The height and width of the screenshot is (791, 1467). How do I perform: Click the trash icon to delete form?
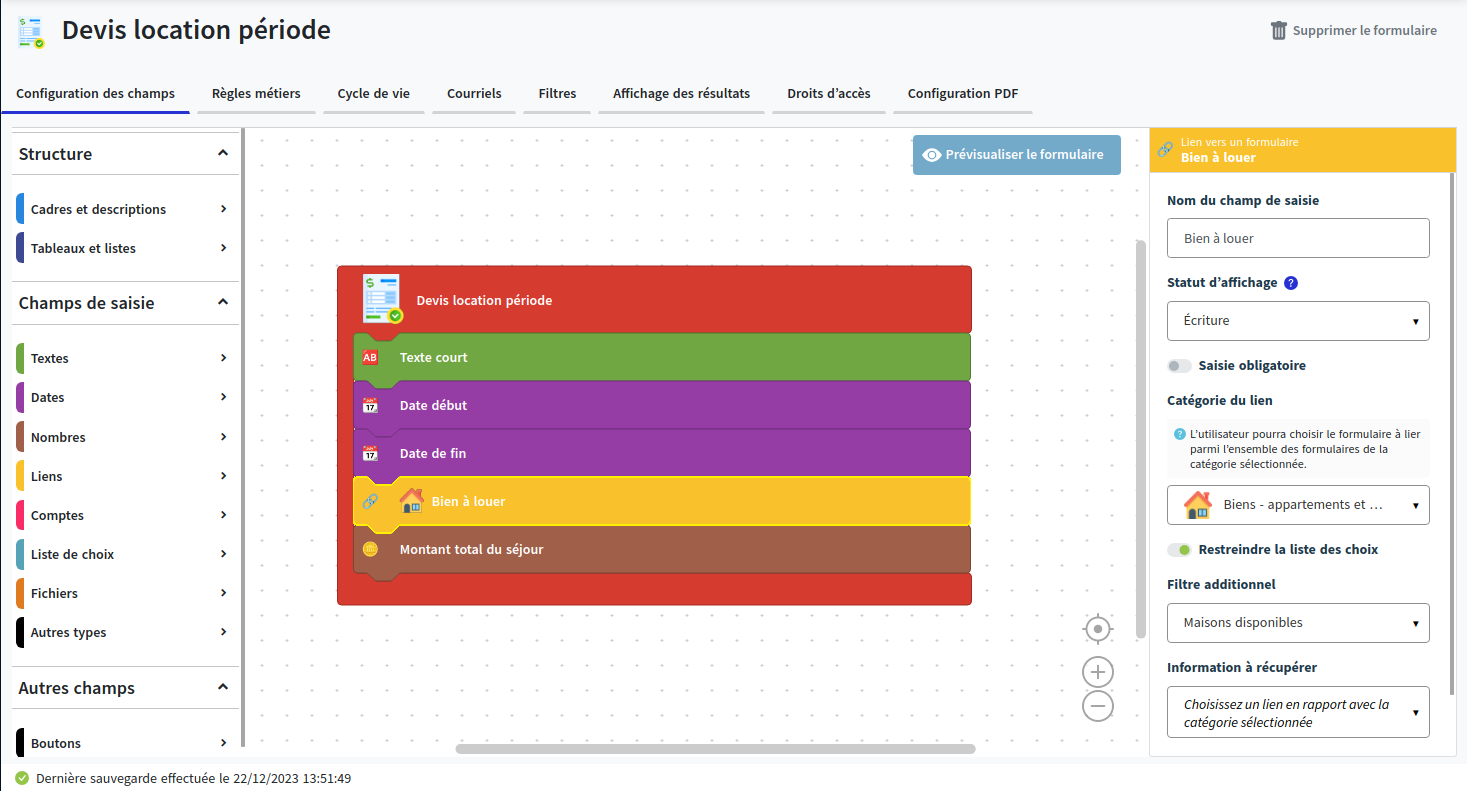1278,31
